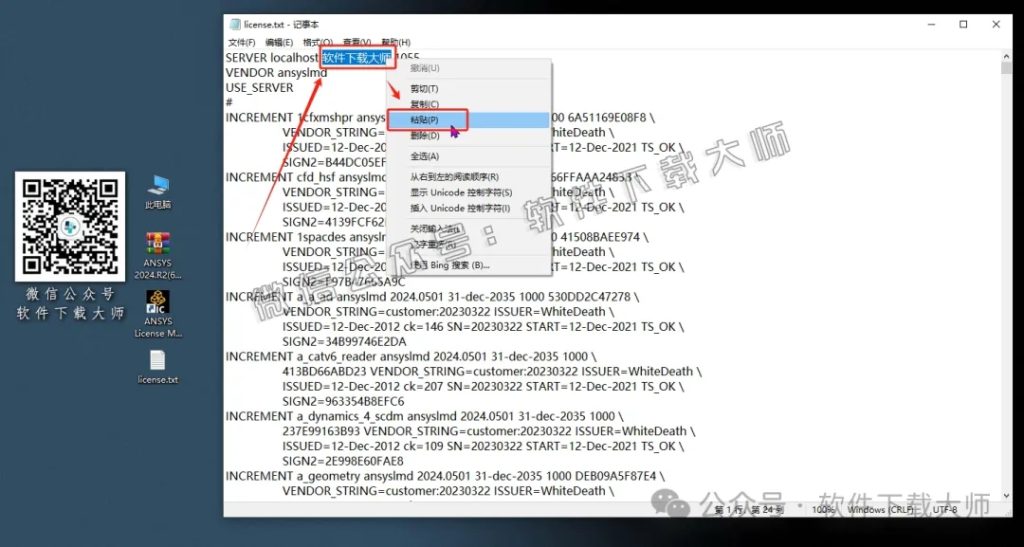
Task: Click the SIGN2=2E998E60FAE8 line
Action: (x=343, y=461)
